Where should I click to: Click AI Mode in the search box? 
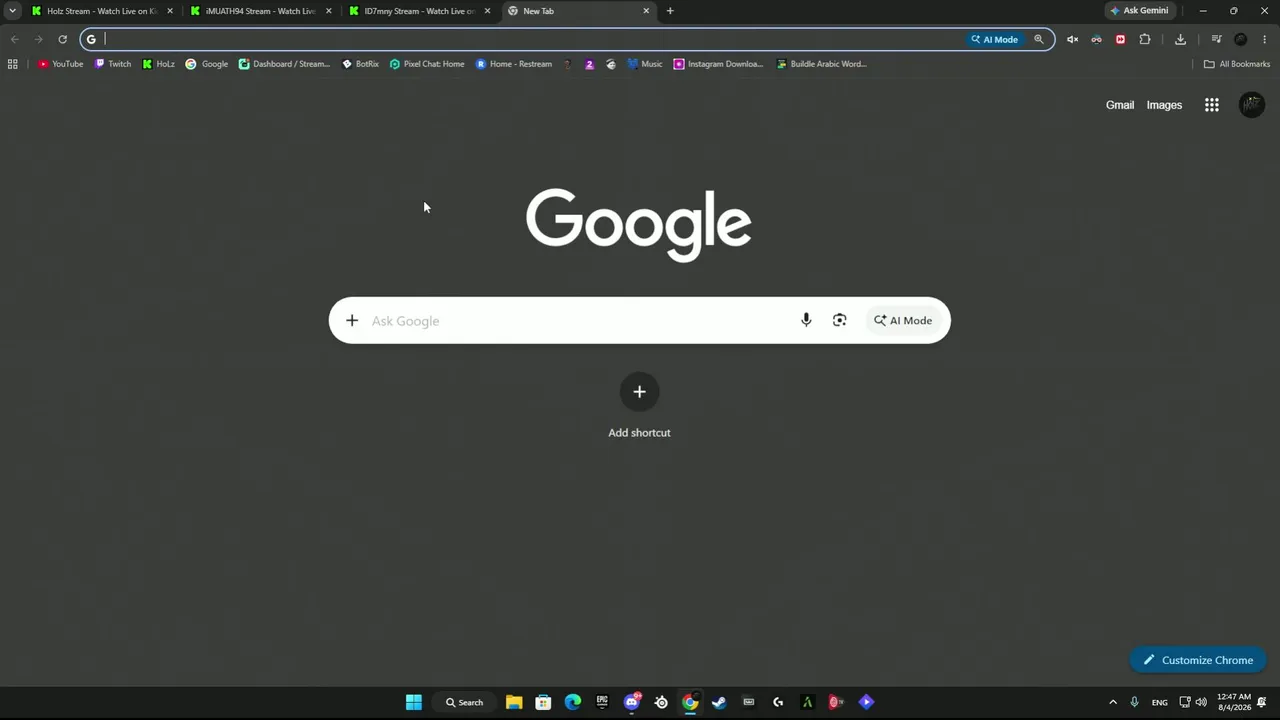[903, 321]
